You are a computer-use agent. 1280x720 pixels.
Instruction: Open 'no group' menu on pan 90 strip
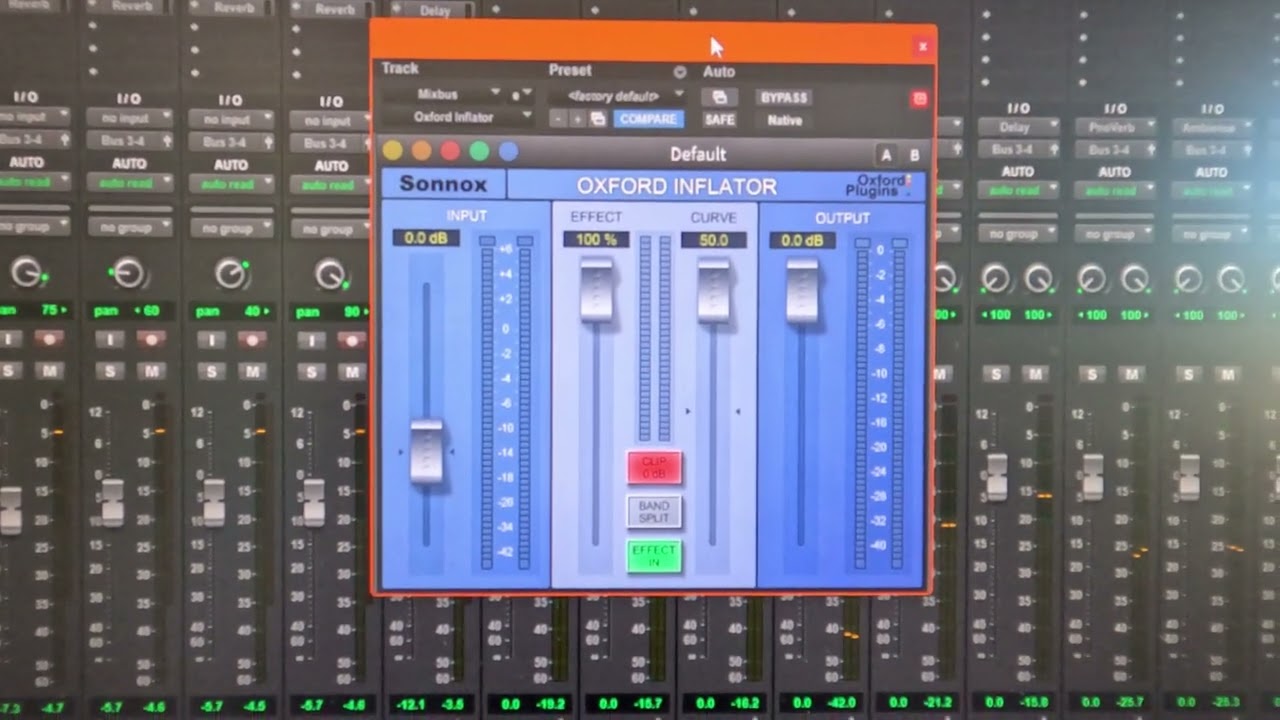pos(330,229)
